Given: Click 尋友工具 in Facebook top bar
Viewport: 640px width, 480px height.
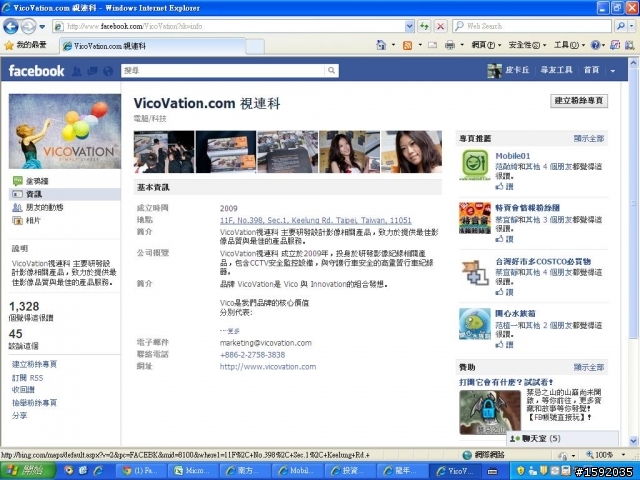Looking at the screenshot, I should [x=556, y=70].
